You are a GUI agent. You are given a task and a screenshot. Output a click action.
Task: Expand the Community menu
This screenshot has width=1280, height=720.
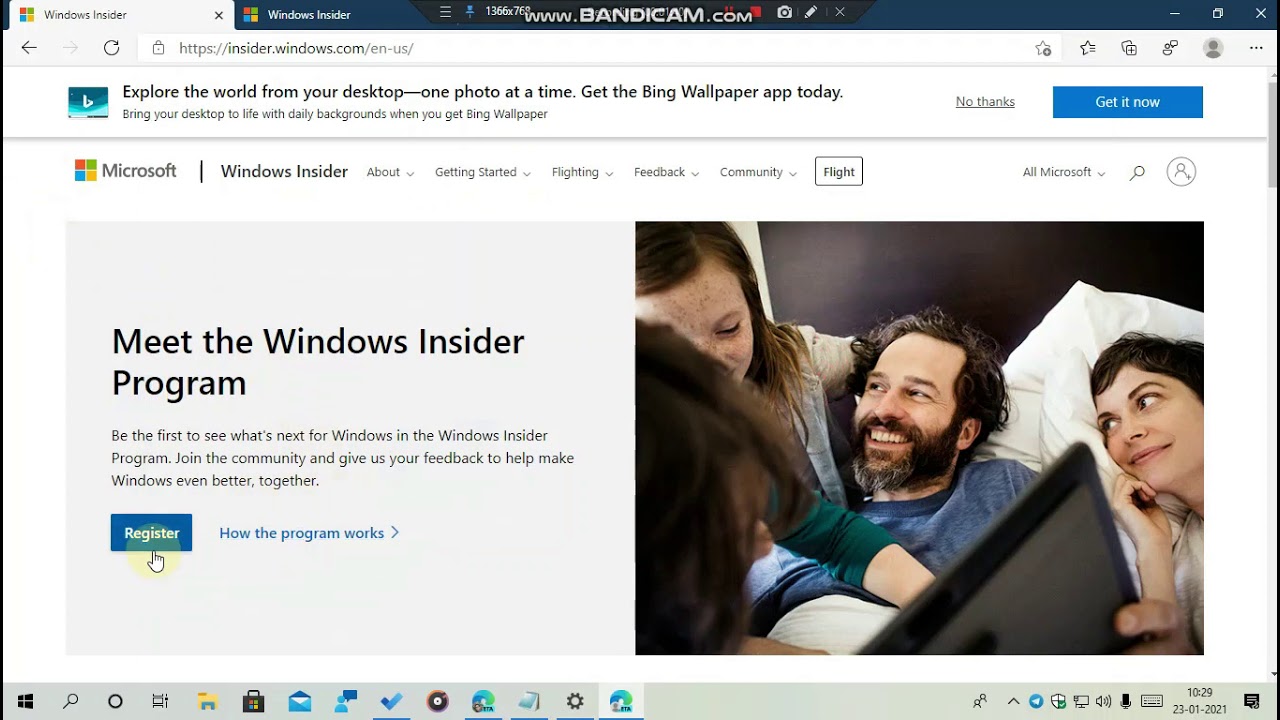point(758,172)
